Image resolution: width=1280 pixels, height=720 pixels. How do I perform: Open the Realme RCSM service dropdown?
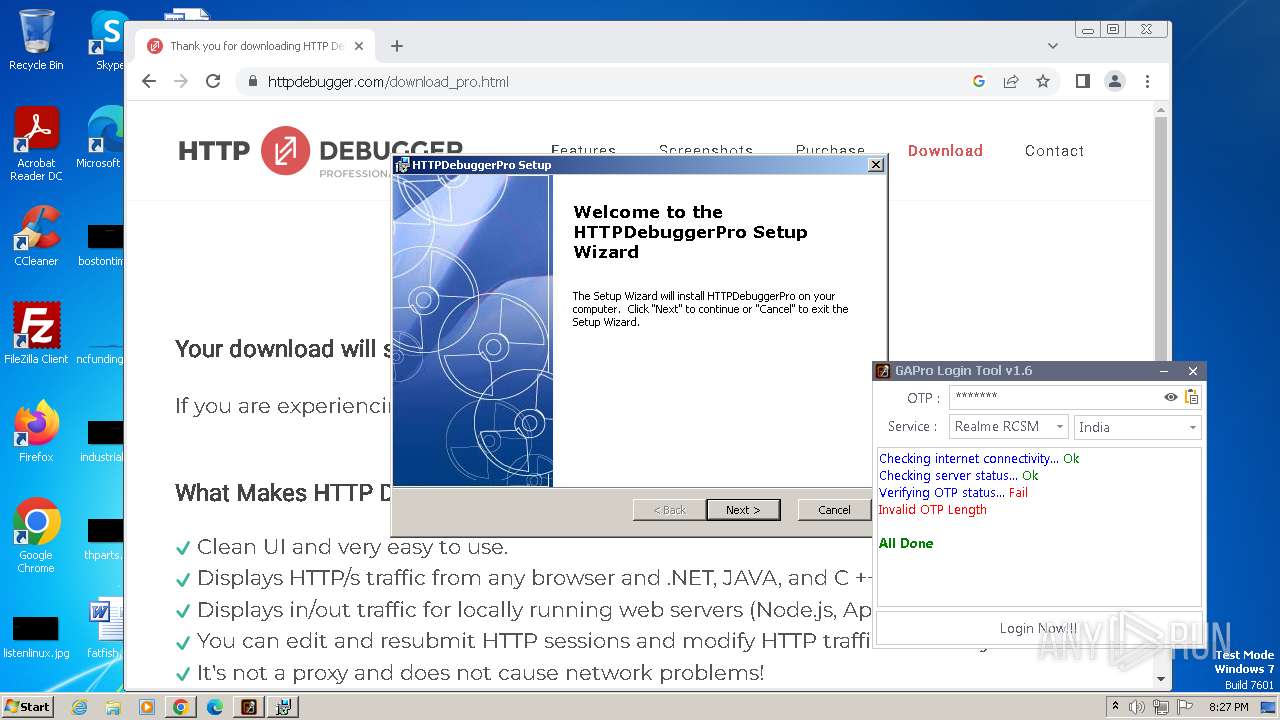[x=1009, y=427]
